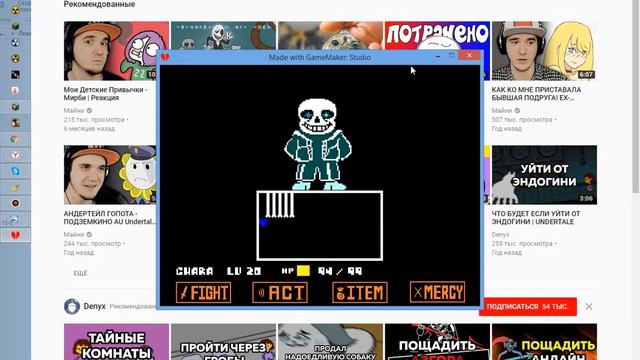The width and height of the screenshot is (640, 360).
Task: Select the FIGHT button in the game
Action: 203,293
